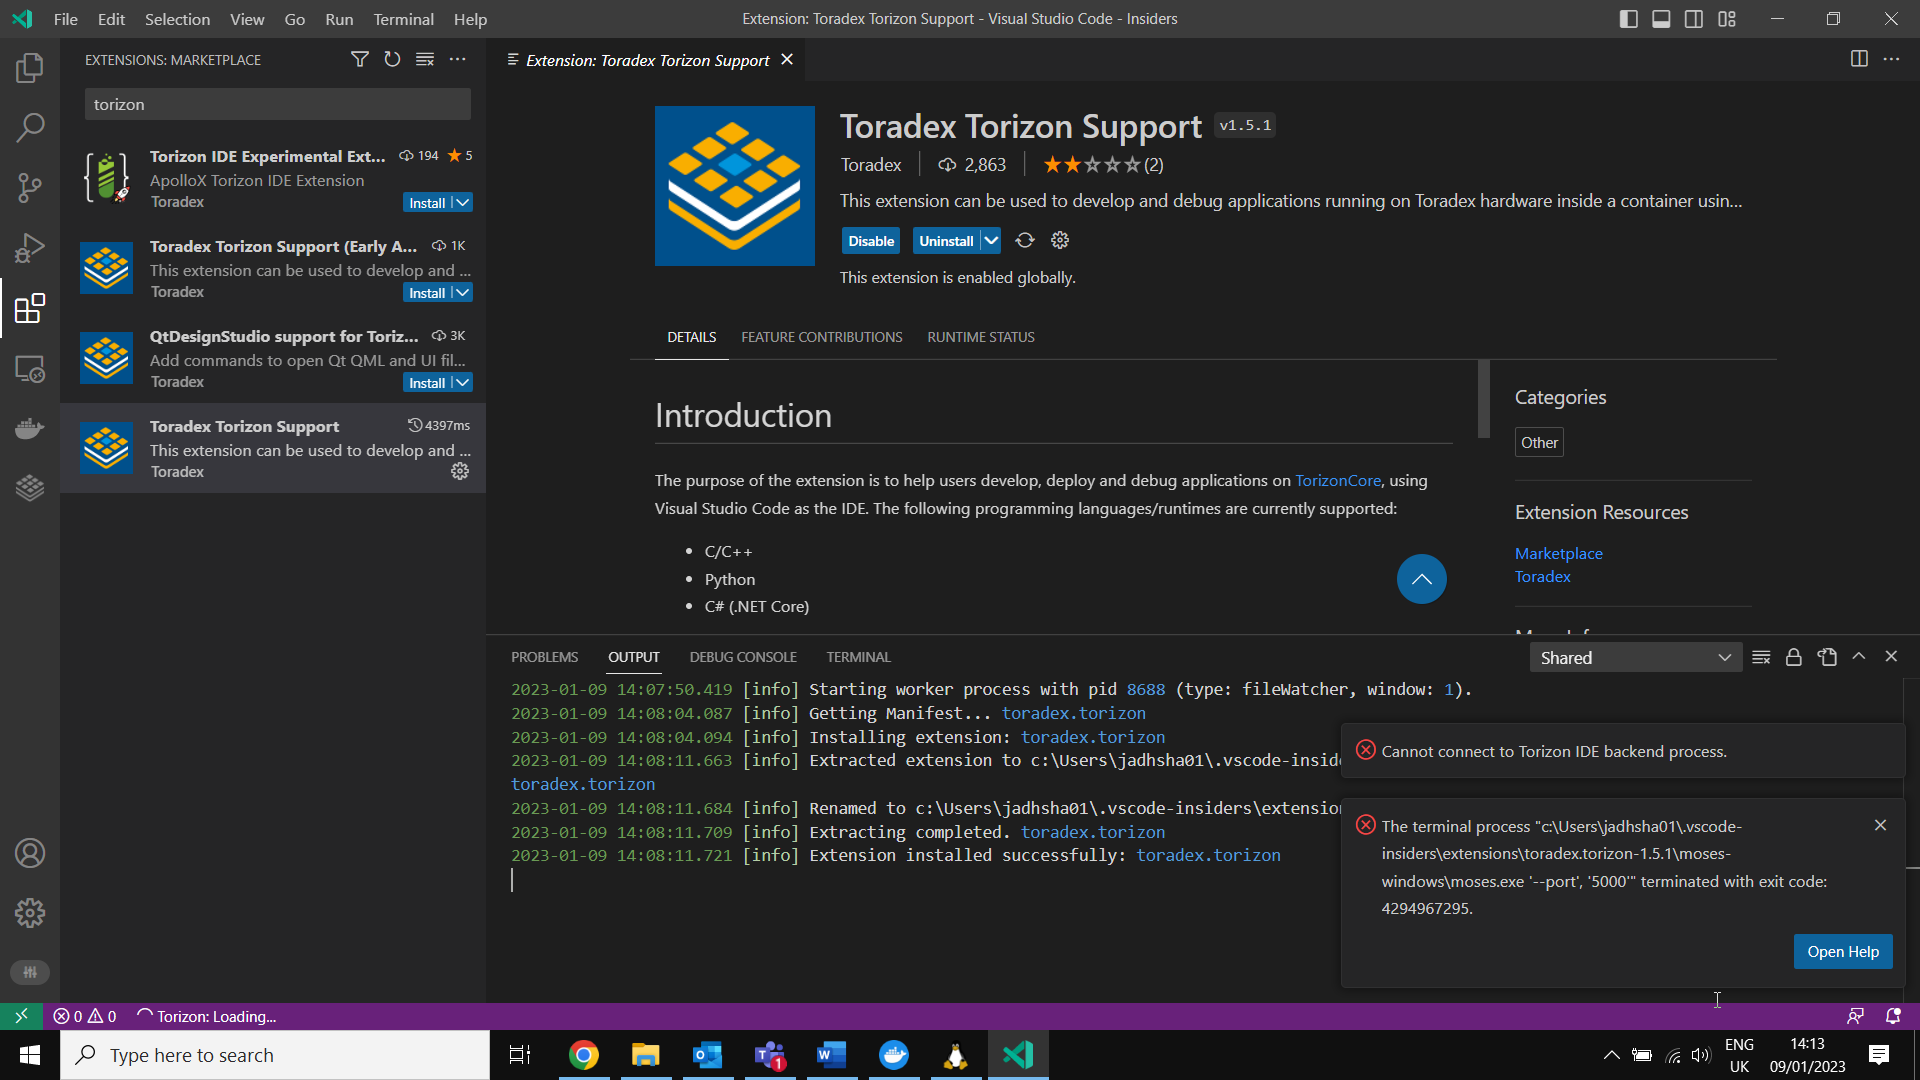The height and width of the screenshot is (1080, 1920).
Task: Open the Docker view in the activity bar
Action: 30,428
